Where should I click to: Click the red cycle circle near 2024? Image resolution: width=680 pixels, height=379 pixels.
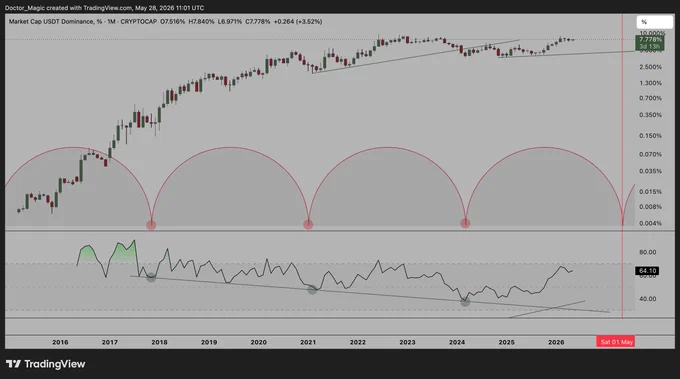pos(465,223)
